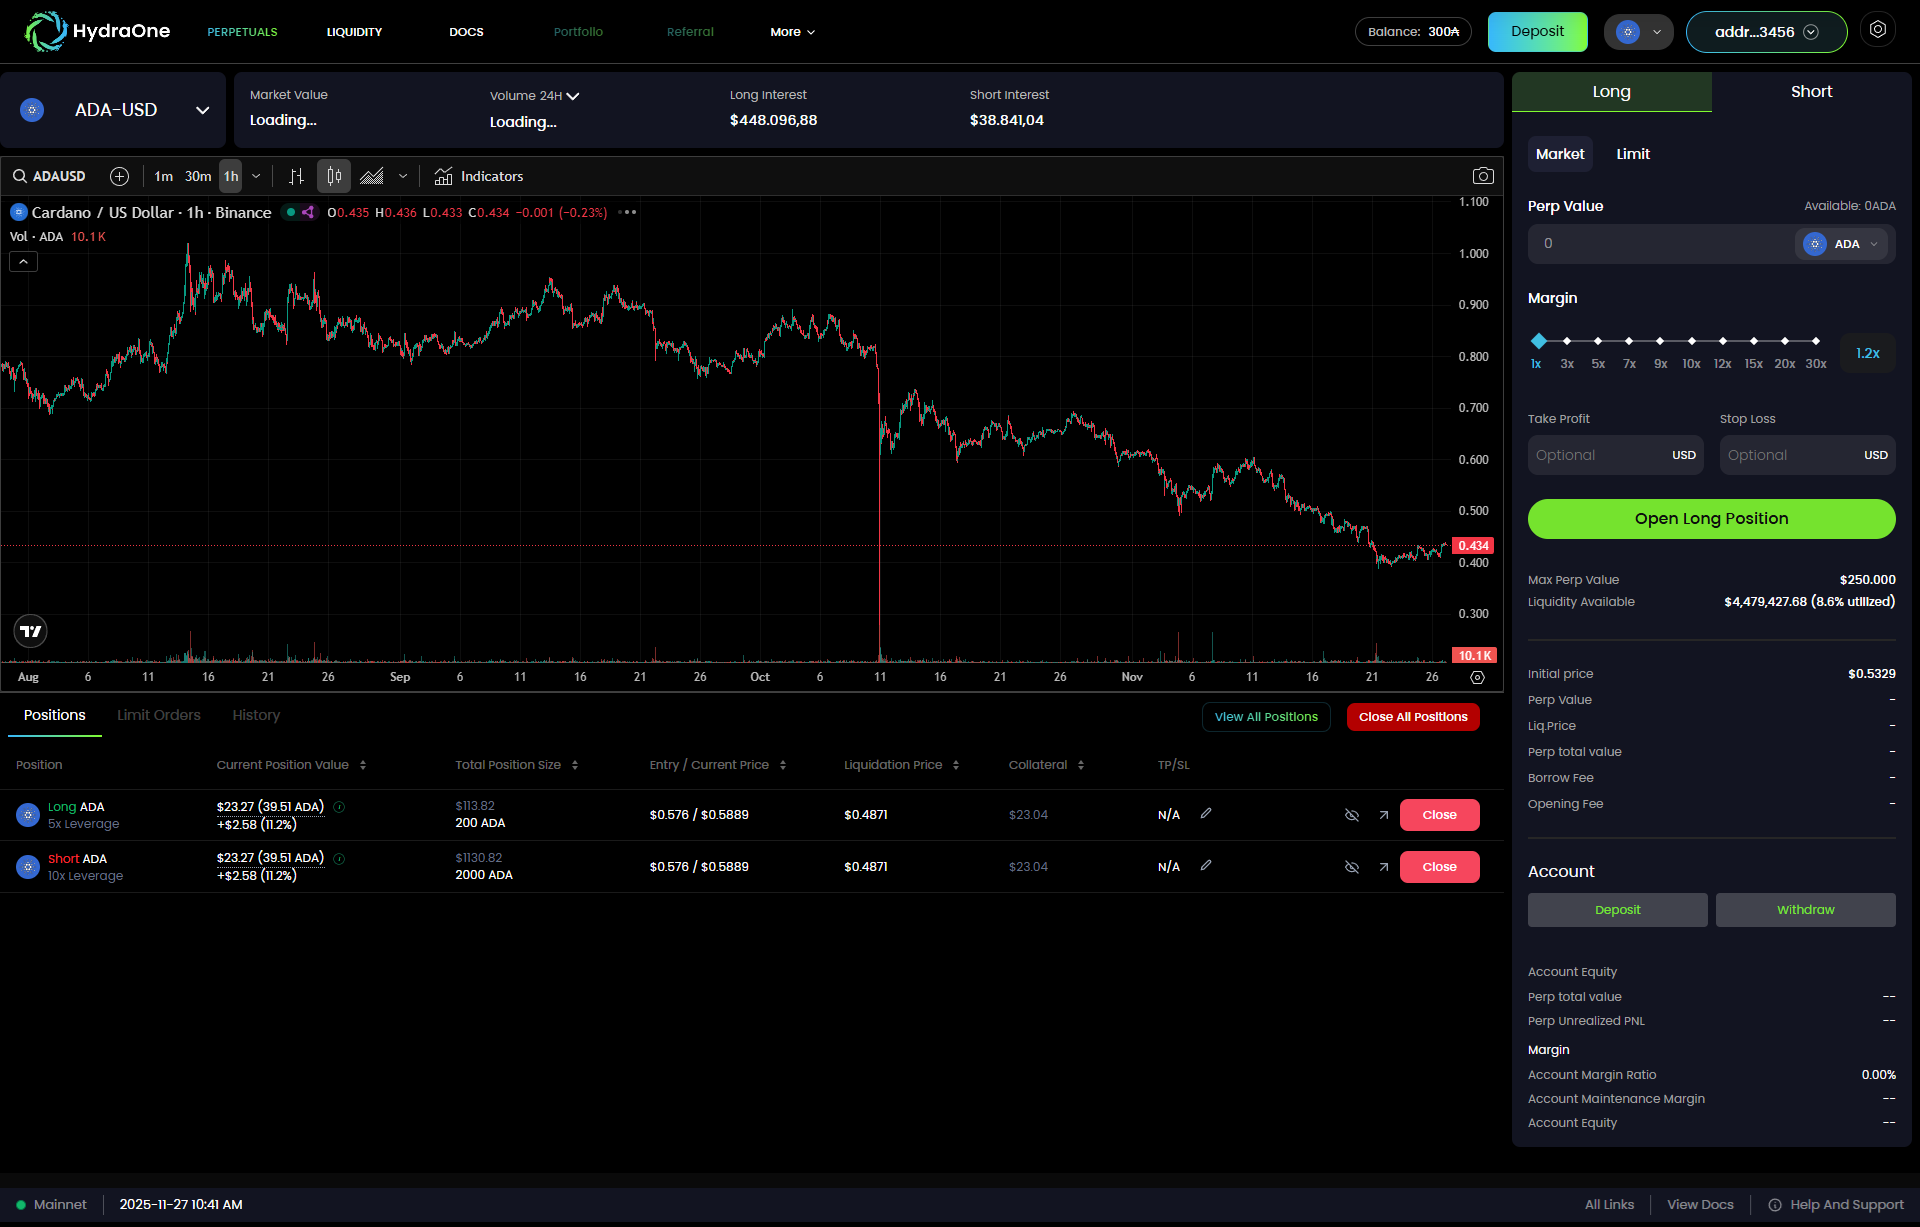Click the compare symbol plus icon
1920x1227 pixels.
(119, 176)
